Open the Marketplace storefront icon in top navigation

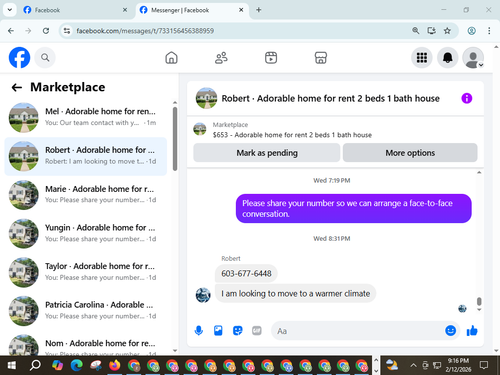tap(321, 58)
